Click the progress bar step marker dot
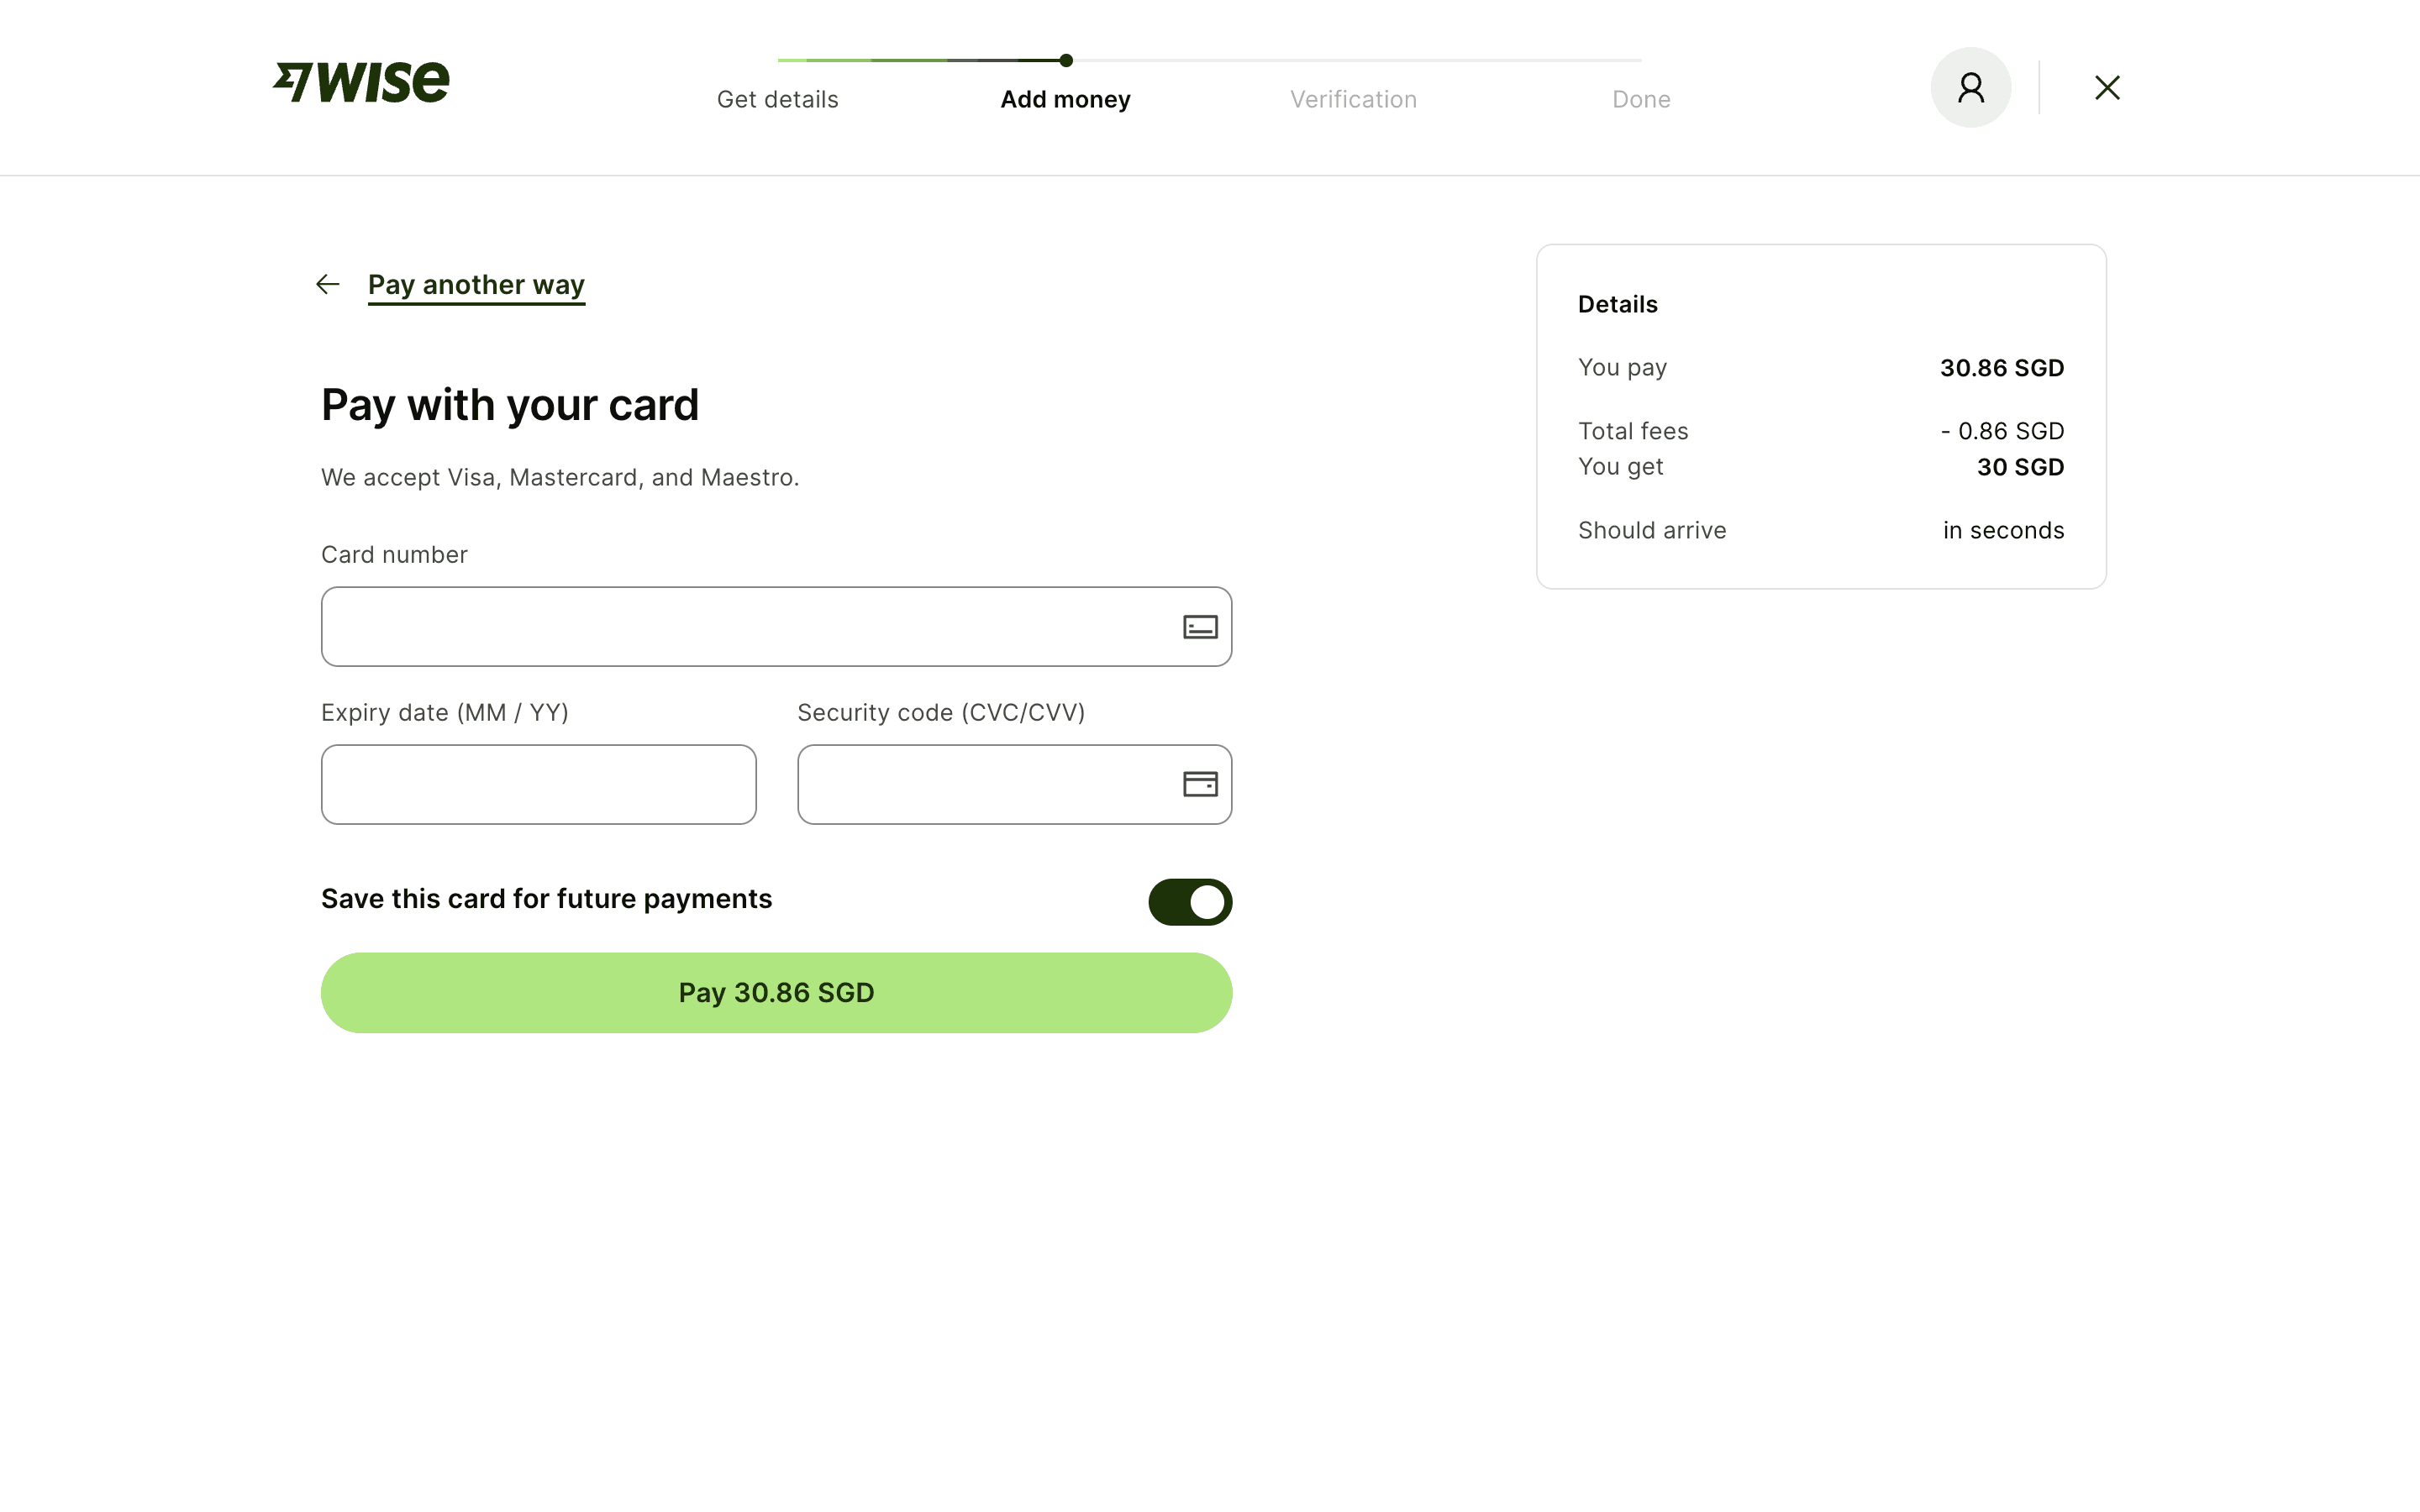Viewport: 2420px width, 1512px height. click(1066, 60)
